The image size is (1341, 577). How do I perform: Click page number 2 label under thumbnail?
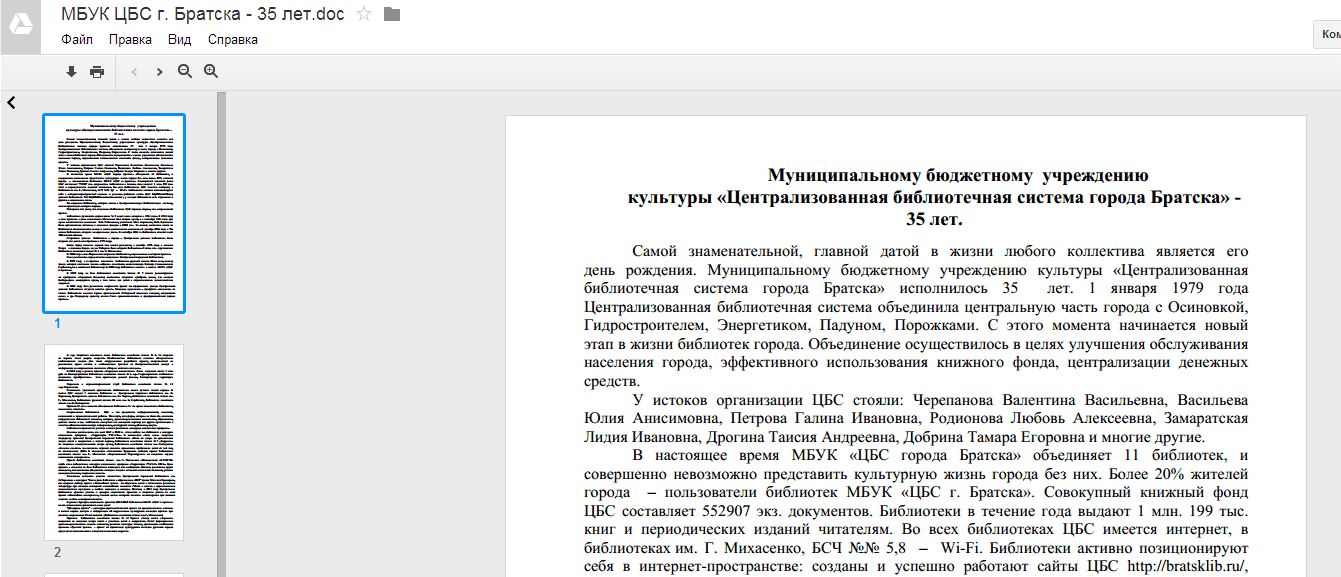57,552
